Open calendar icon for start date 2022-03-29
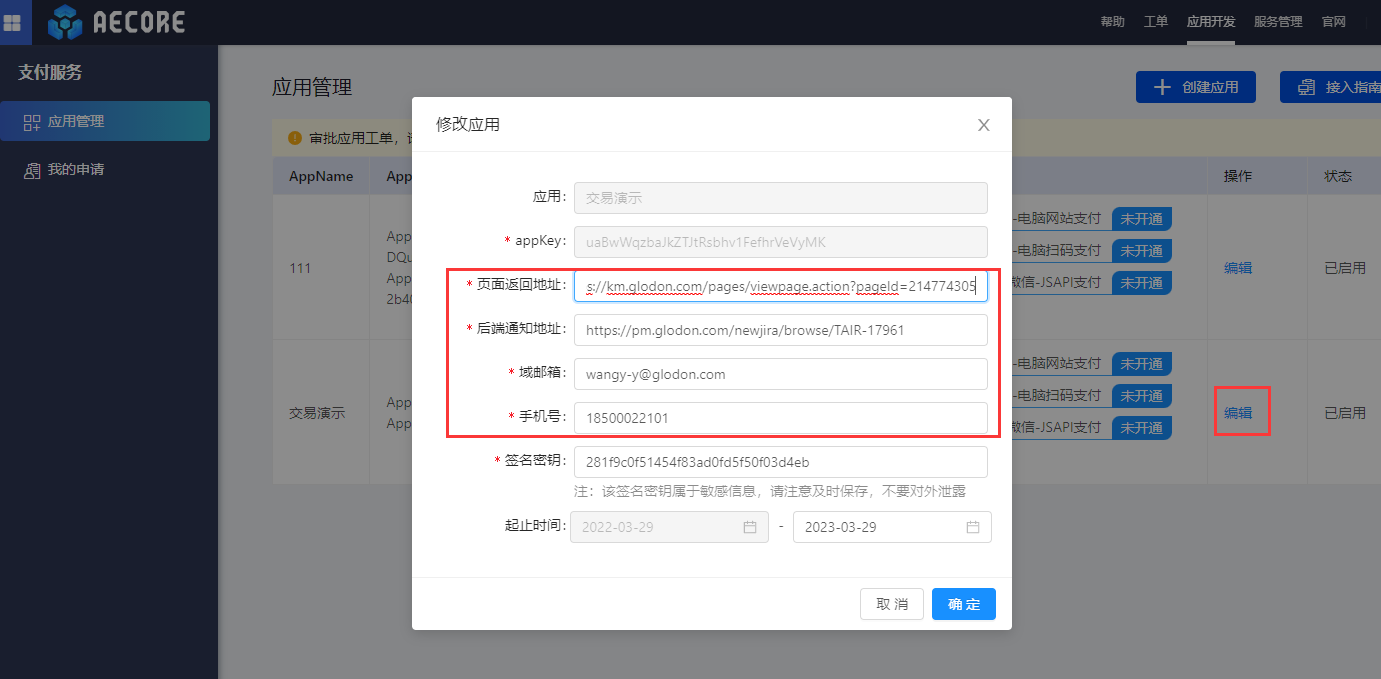Screen dimensions: 1381x679 click(750, 527)
